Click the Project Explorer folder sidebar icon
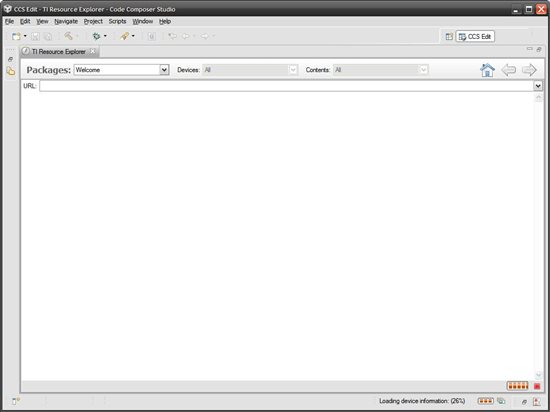 pyautogui.click(x=11, y=71)
